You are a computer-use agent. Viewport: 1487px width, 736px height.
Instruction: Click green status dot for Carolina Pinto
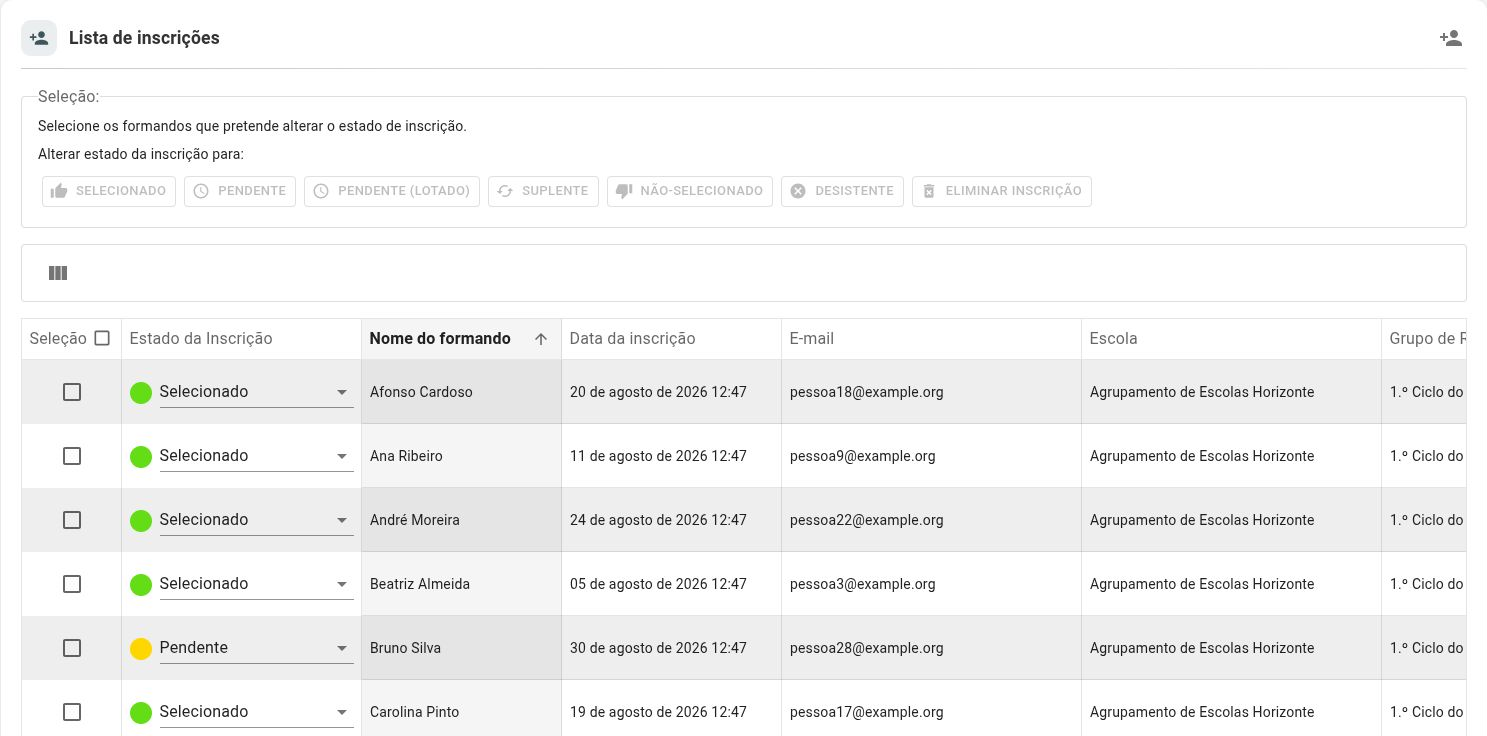pyautogui.click(x=141, y=712)
